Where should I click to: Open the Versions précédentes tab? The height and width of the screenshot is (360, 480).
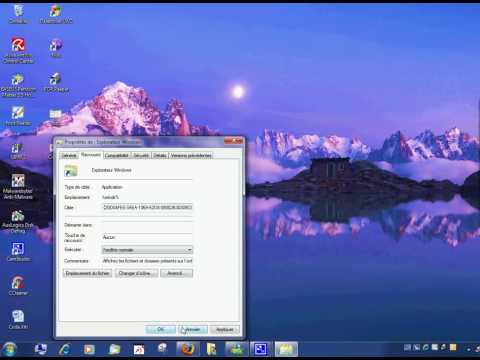[191, 155]
